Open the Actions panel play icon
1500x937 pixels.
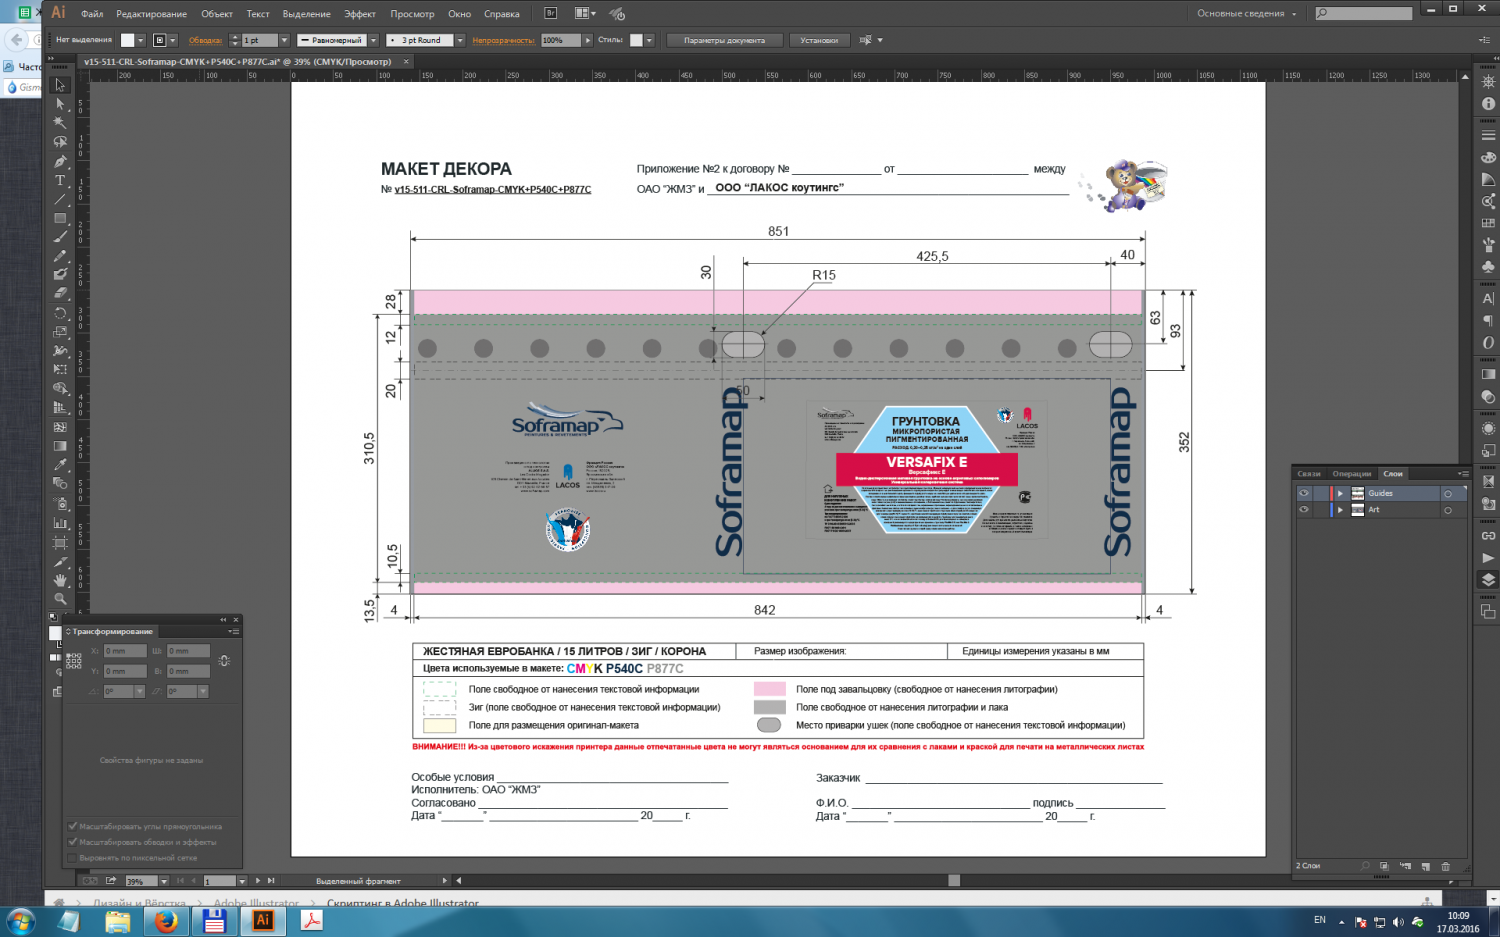(1488, 558)
